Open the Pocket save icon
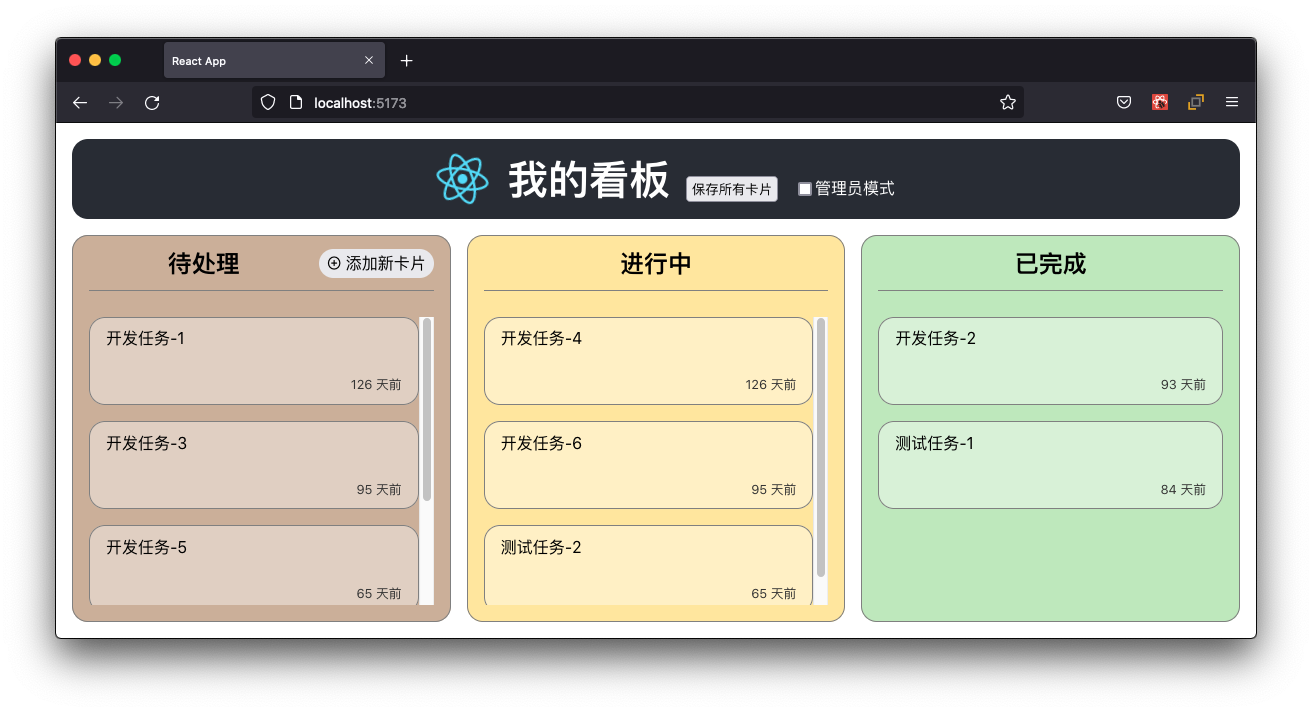The width and height of the screenshot is (1312, 712). [1124, 102]
